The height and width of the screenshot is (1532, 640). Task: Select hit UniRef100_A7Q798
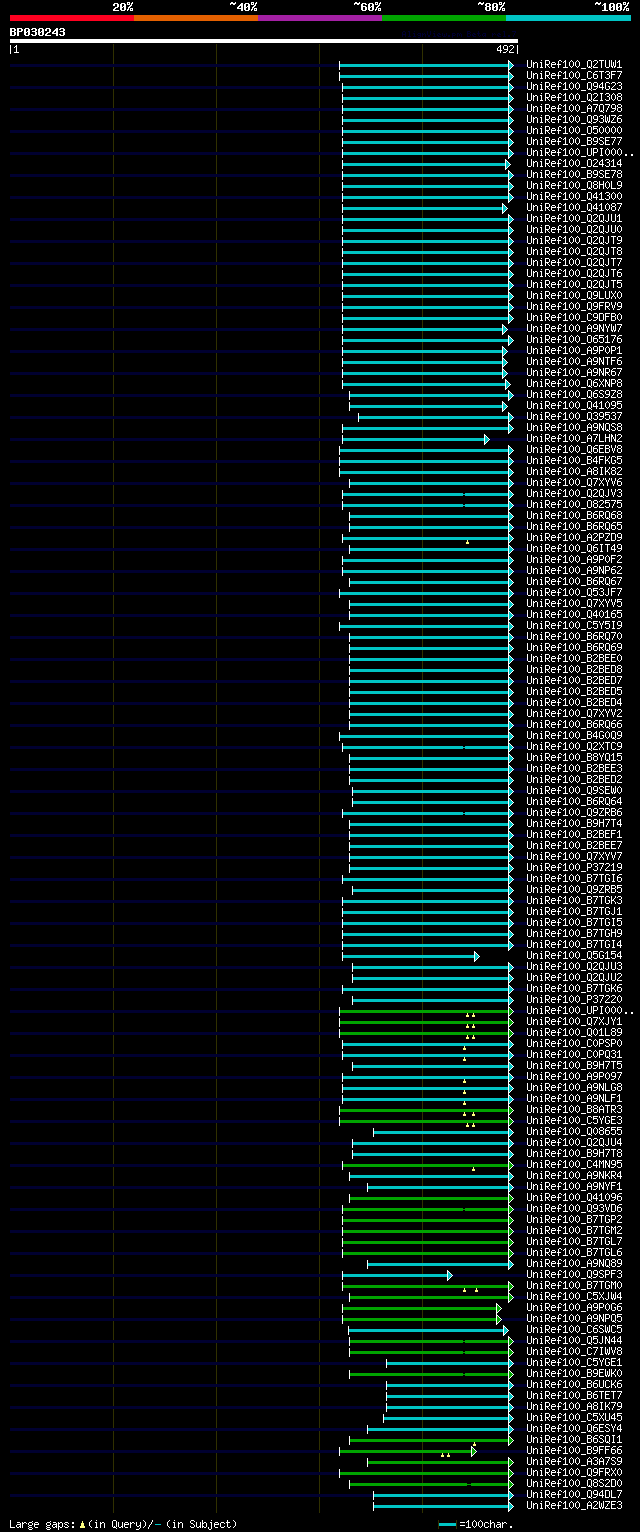[574, 108]
